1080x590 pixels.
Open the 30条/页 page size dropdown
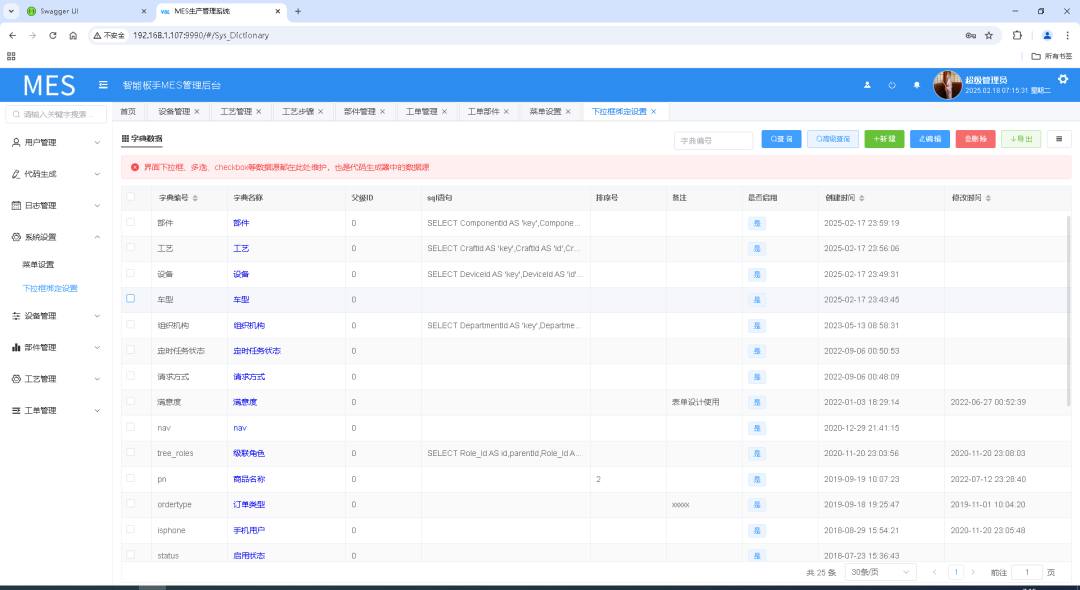click(880, 572)
